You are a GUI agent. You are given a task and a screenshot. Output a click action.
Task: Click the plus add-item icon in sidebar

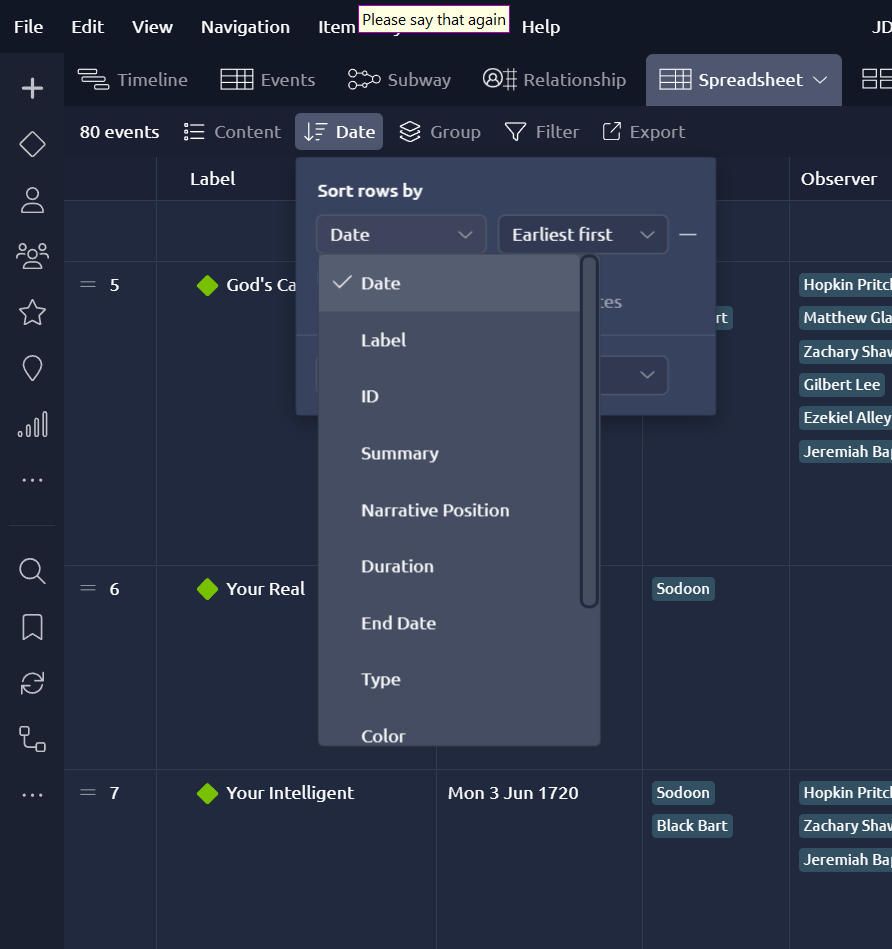click(x=32, y=89)
